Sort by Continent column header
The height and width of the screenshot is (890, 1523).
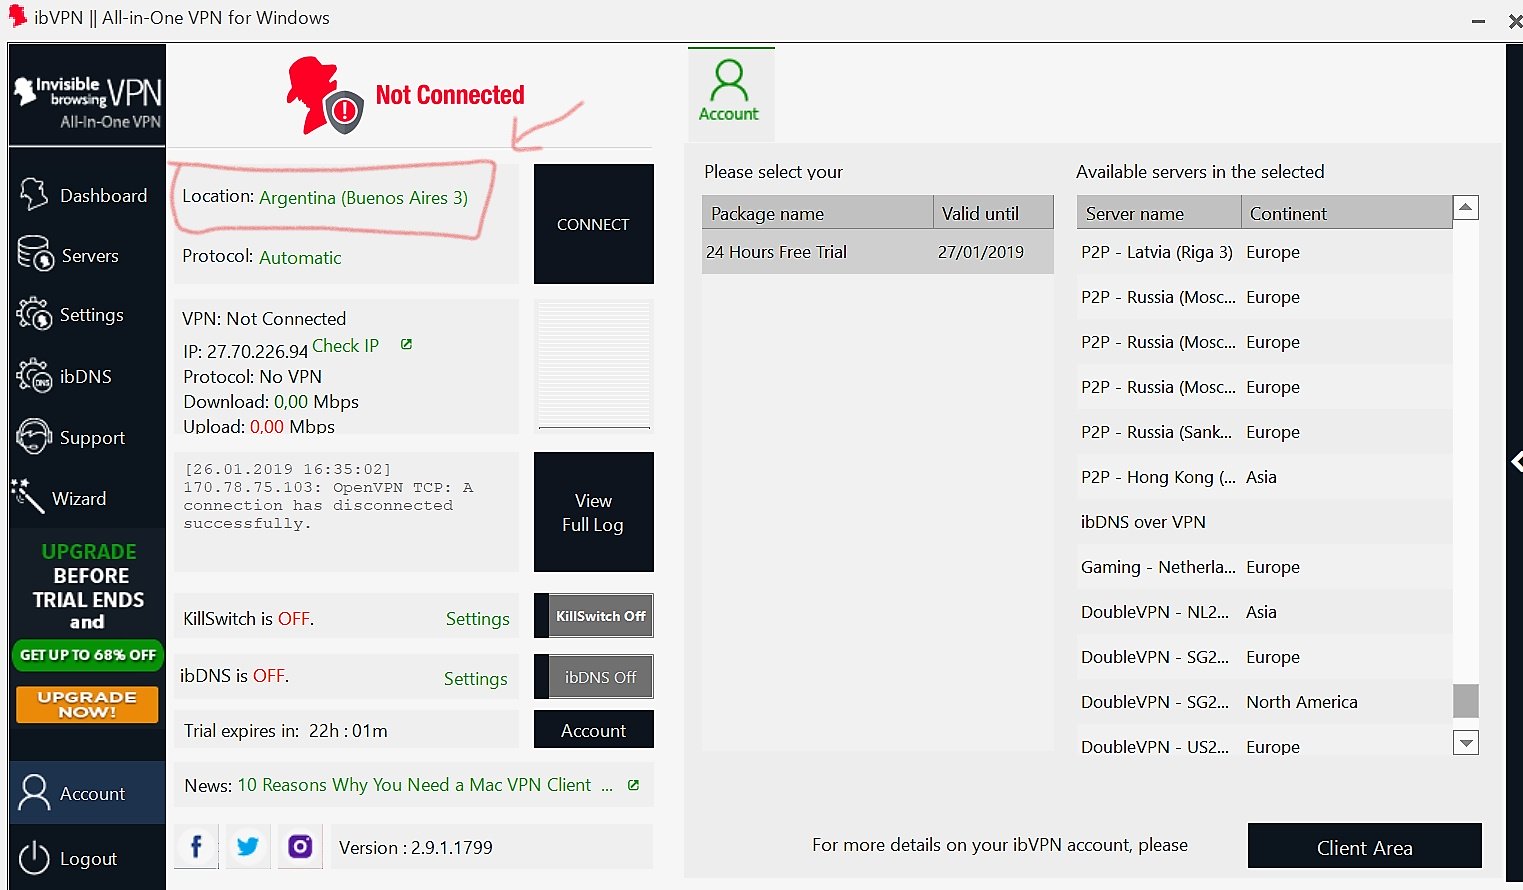pos(1346,212)
